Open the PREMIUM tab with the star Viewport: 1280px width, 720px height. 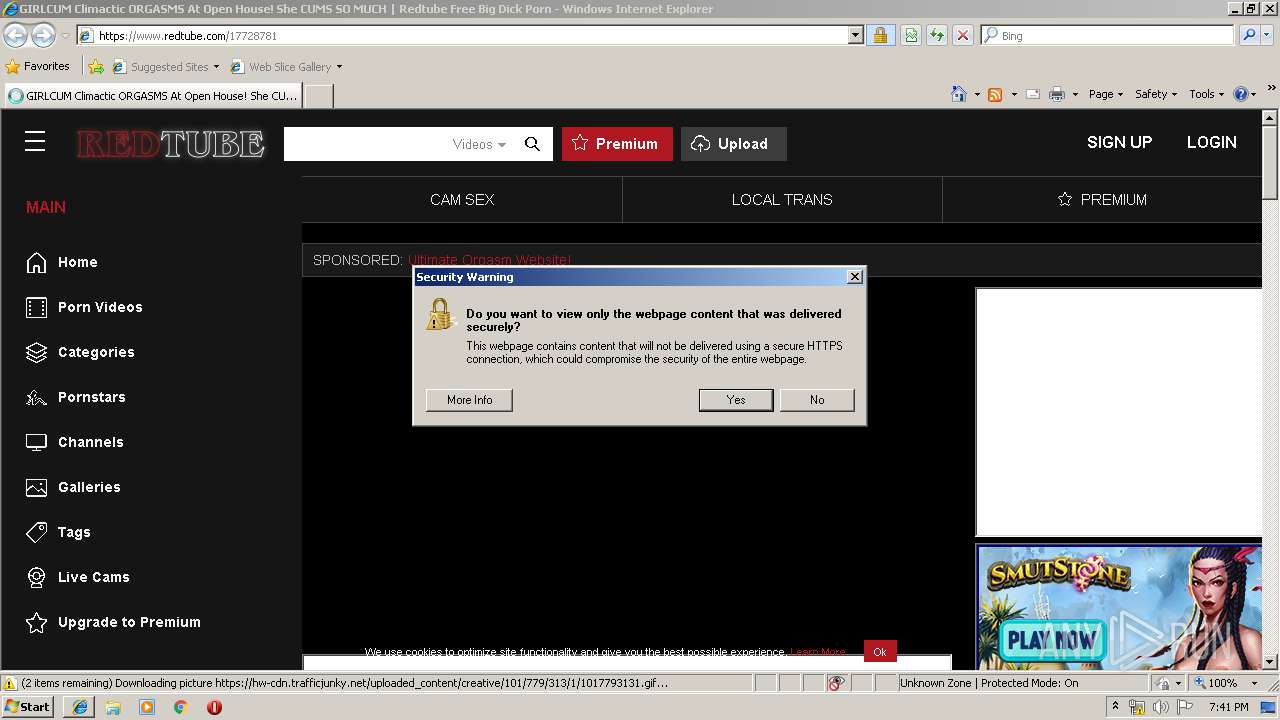pyautogui.click(x=1102, y=200)
